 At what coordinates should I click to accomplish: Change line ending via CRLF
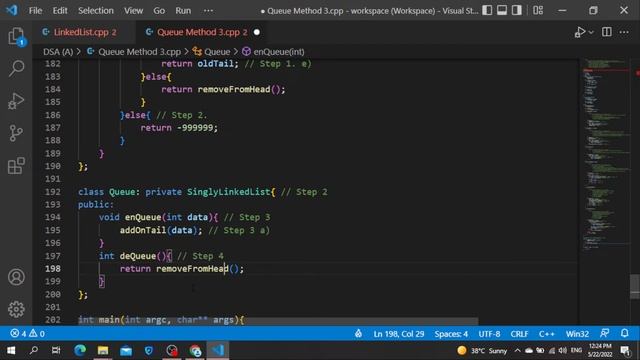[x=519, y=334]
